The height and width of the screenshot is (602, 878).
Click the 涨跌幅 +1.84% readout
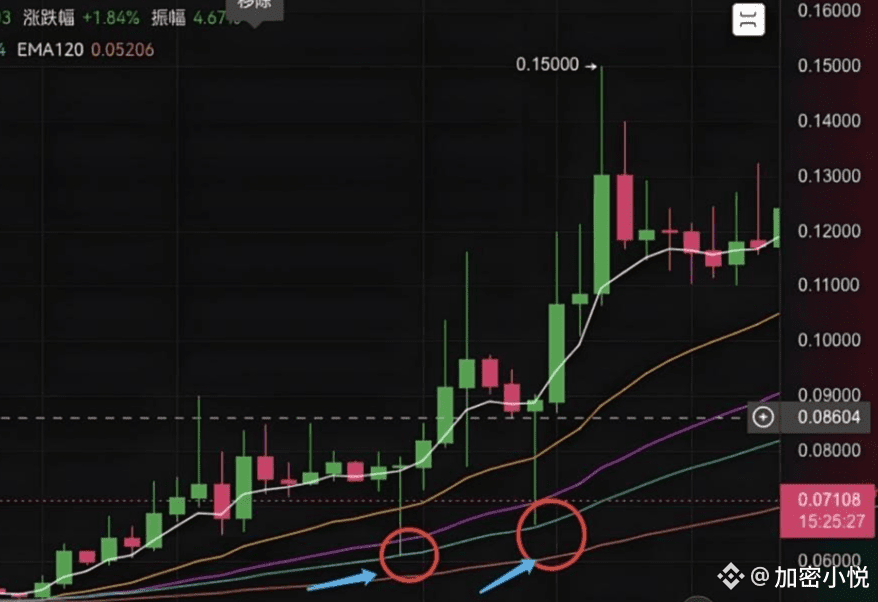[81, 18]
